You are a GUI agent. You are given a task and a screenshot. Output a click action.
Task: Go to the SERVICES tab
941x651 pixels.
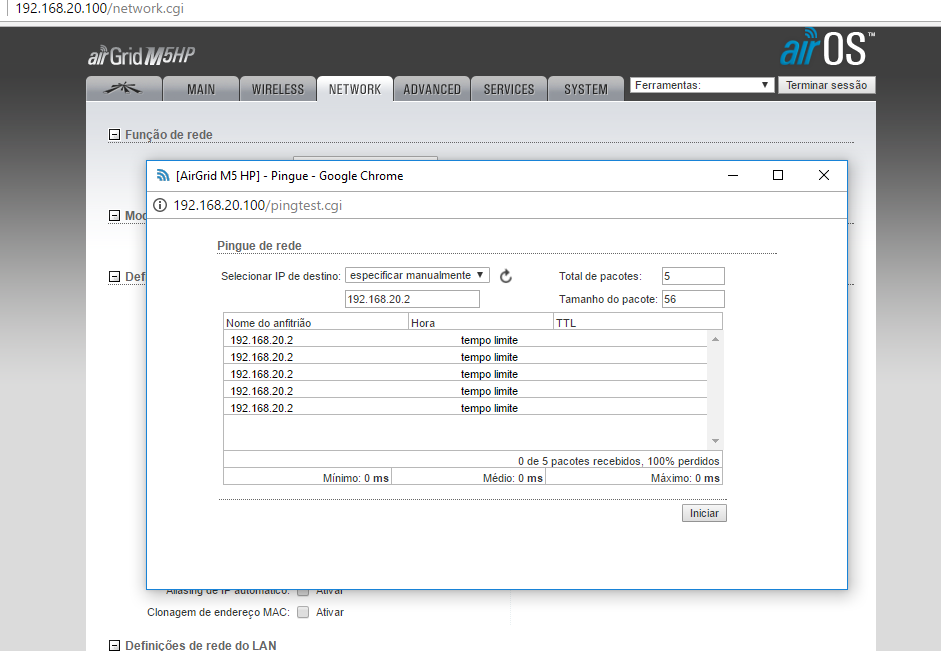pos(509,89)
